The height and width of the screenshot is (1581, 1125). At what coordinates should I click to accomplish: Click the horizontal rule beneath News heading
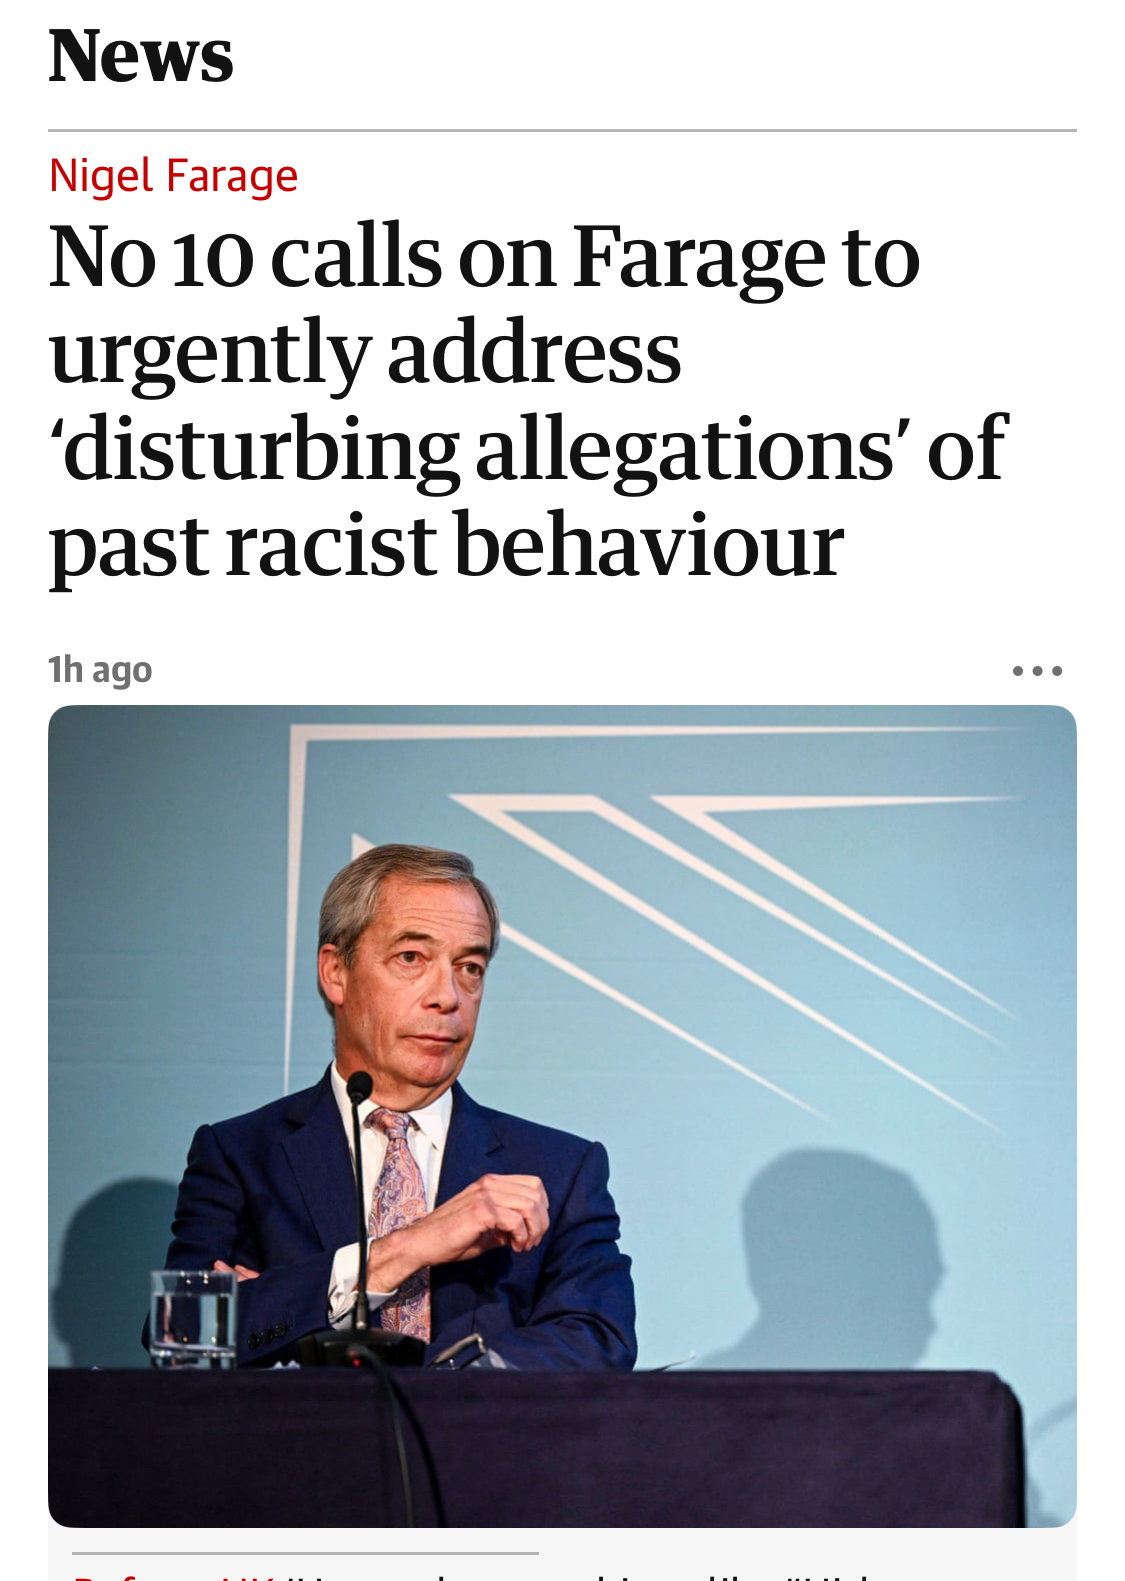click(x=562, y=130)
